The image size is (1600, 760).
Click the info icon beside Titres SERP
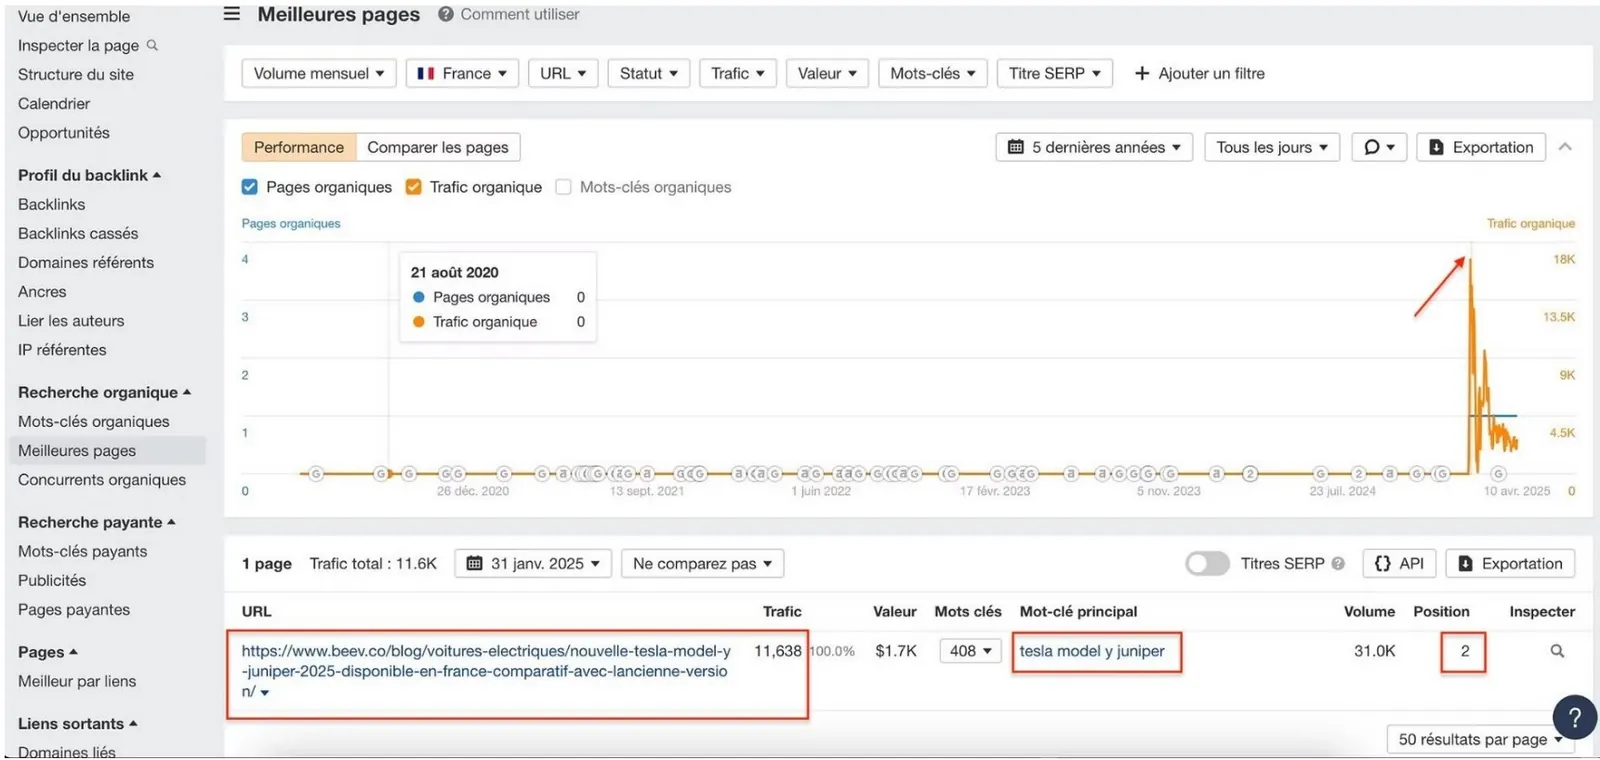[1338, 564]
